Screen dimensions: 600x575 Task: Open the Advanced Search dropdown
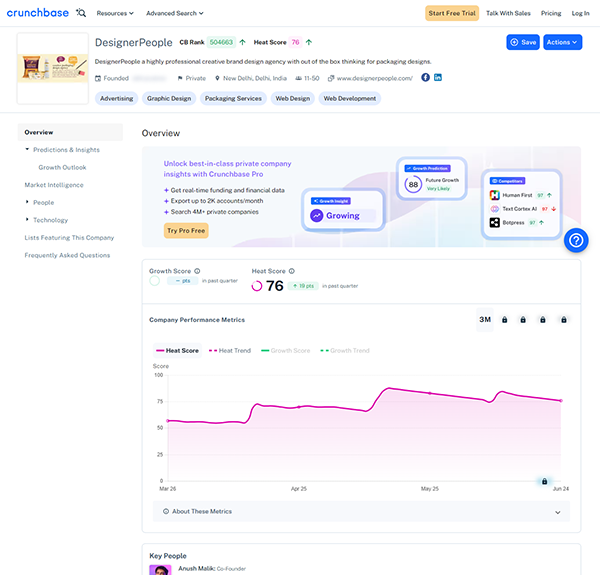click(x=174, y=13)
